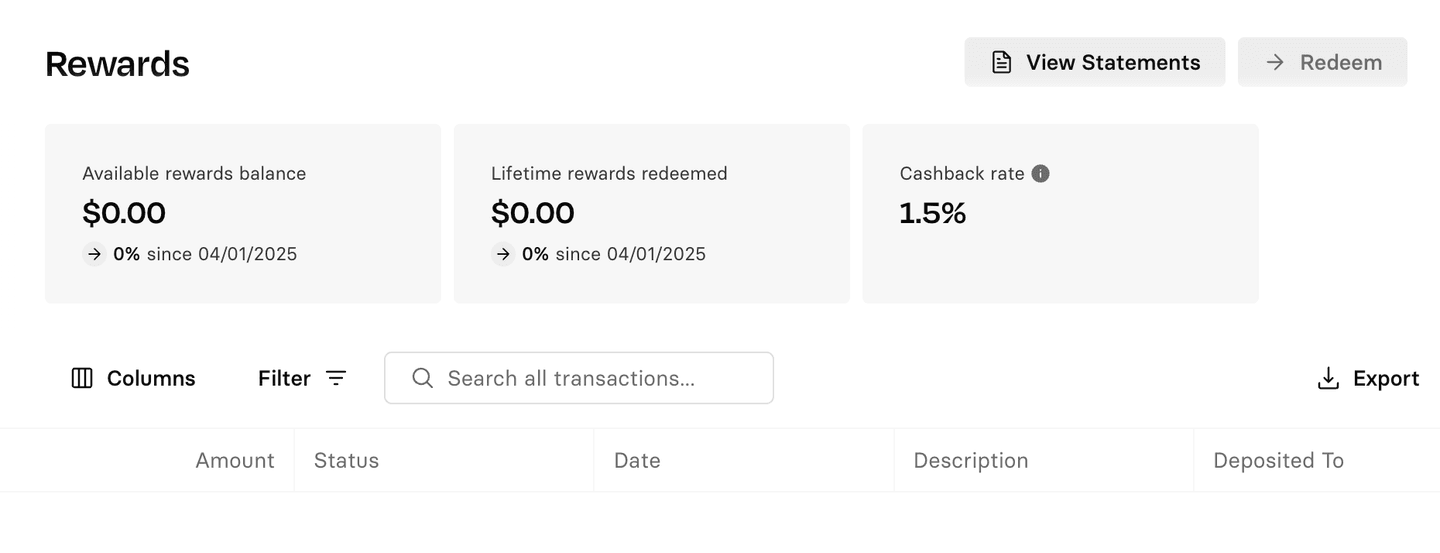Sort by the Amount column header
1440x553 pixels.
[235, 461]
